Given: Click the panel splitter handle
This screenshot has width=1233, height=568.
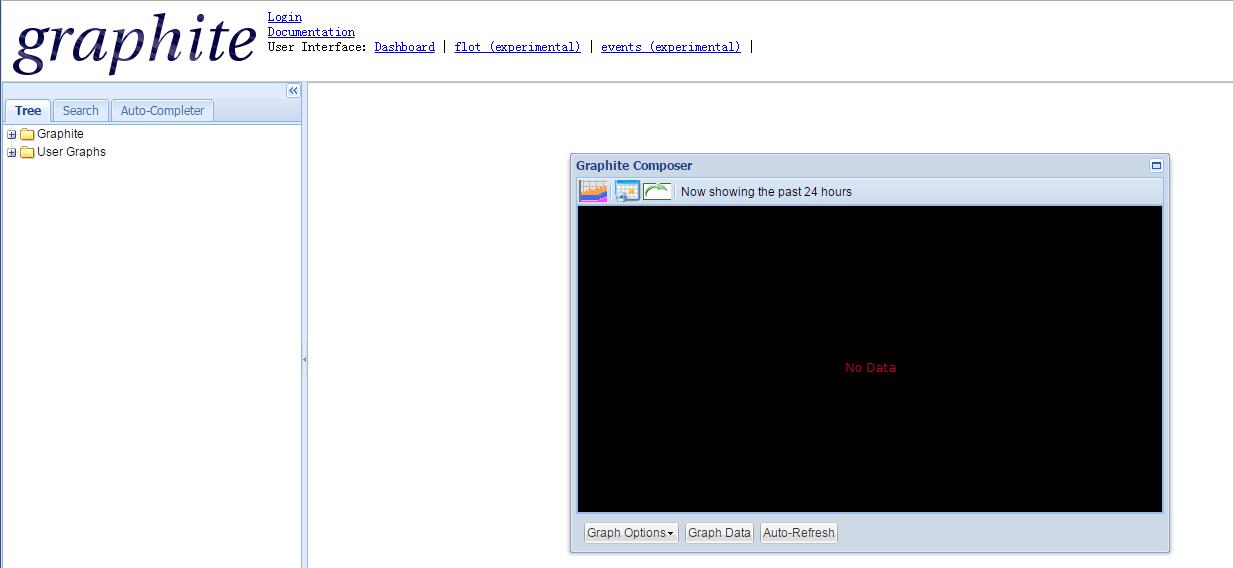Looking at the screenshot, I should point(304,359).
